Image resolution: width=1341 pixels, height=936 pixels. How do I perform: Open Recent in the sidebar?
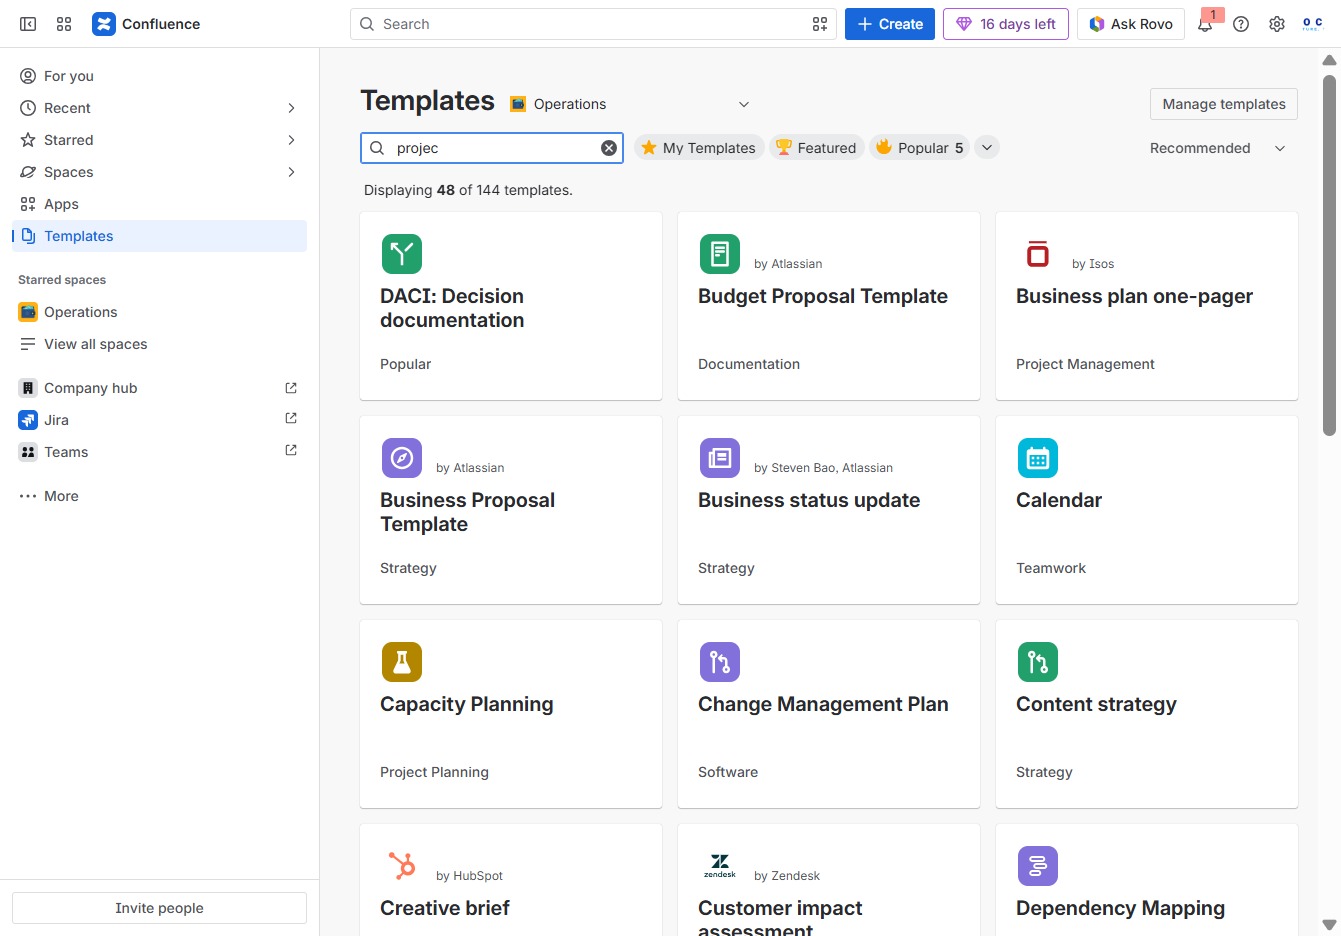pos(160,108)
